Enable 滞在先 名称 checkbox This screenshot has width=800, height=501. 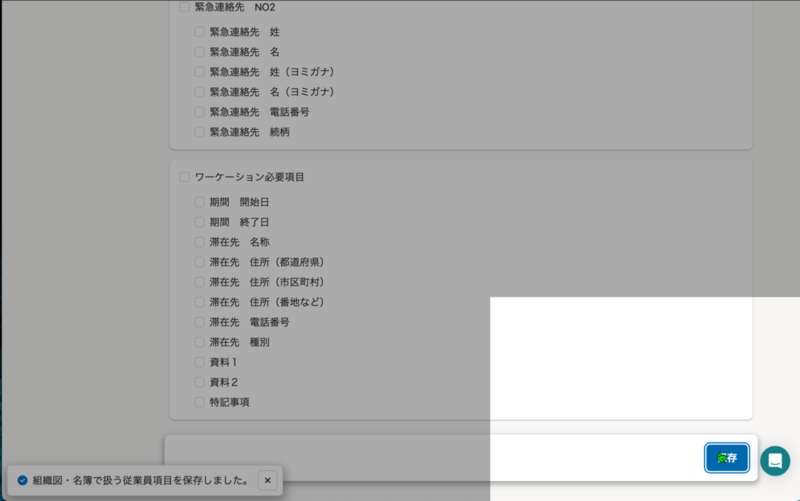click(x=199, y=242)
